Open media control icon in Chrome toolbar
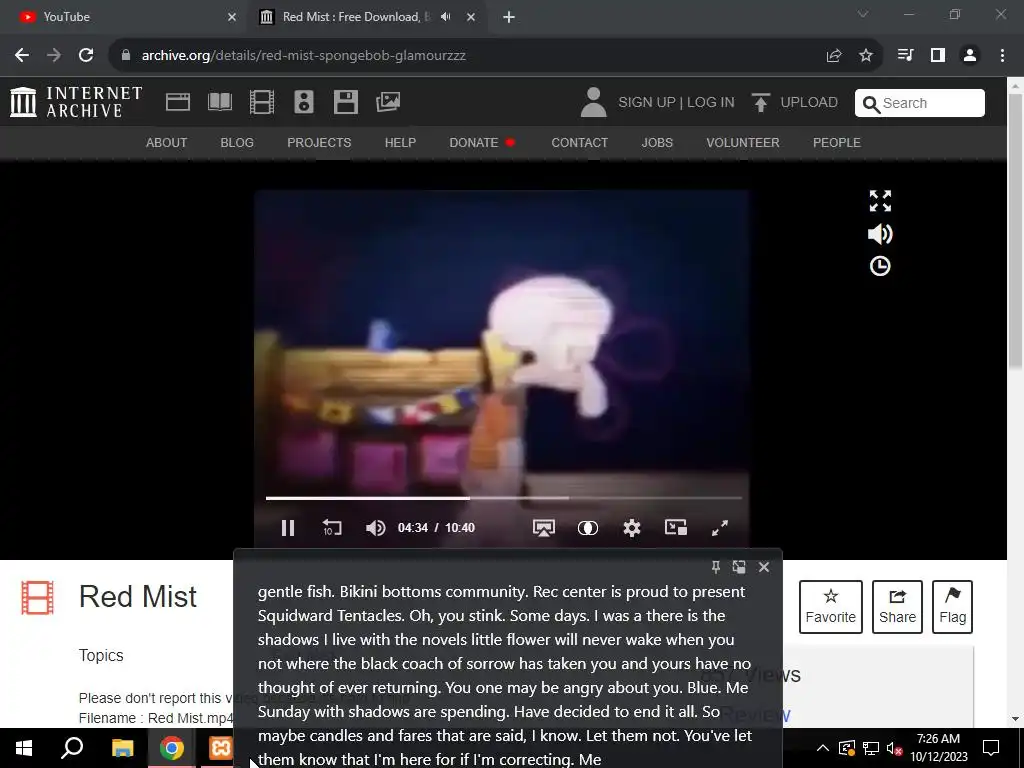Viewport: 1024px width, 768px height. 906,56
